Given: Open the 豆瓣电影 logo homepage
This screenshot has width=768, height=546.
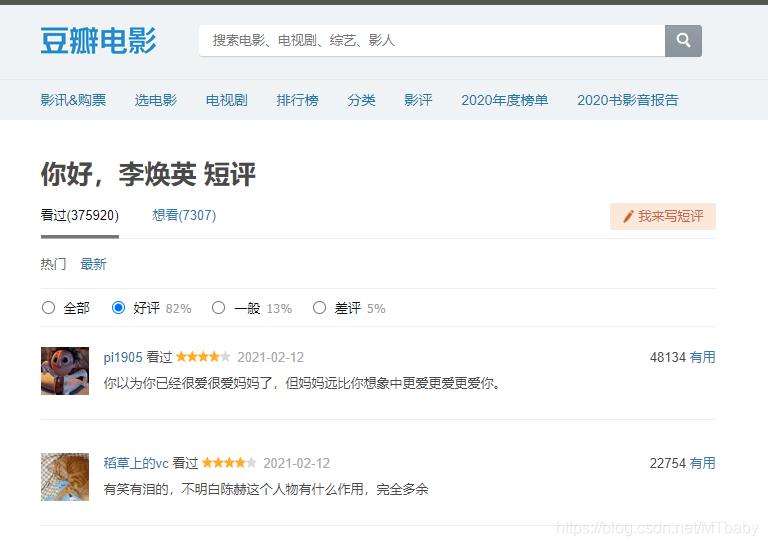Looking at the screenshot, I should (x=98, y=41).
